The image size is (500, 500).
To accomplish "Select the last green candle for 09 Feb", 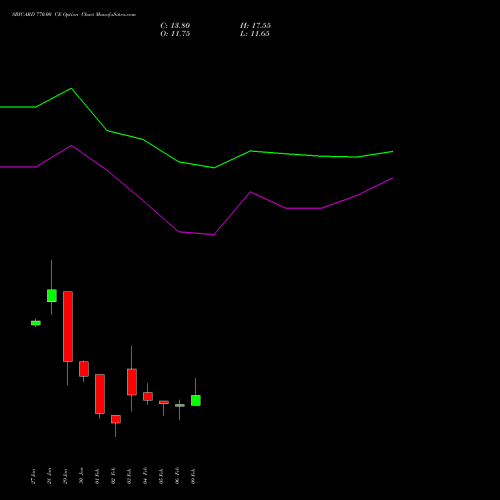I will 196,400.
